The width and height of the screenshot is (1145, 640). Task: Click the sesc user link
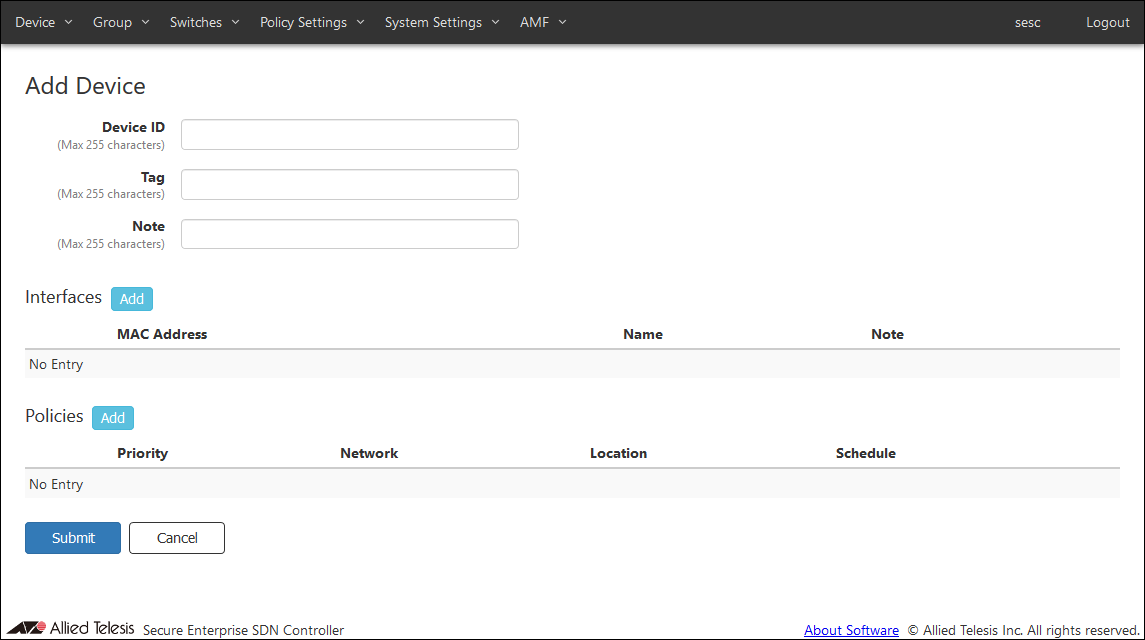pyautogui.click(x=1027, y=22)
